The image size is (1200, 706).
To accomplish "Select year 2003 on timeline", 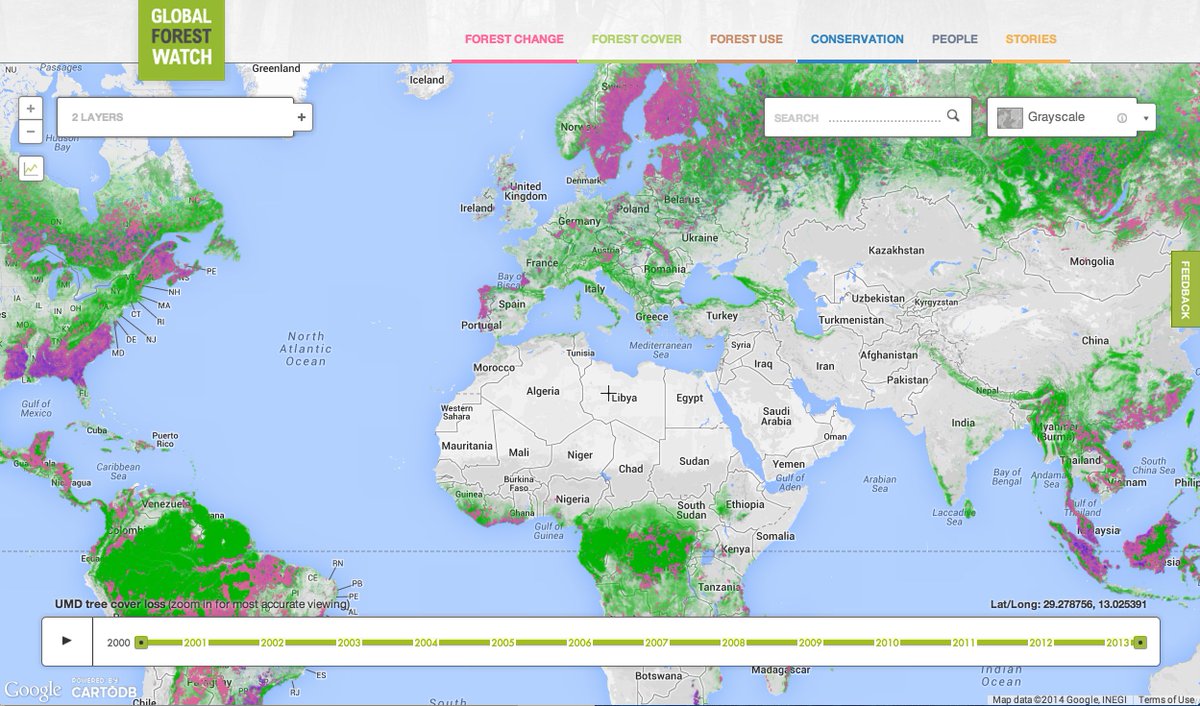I will (x=349, y=642).
